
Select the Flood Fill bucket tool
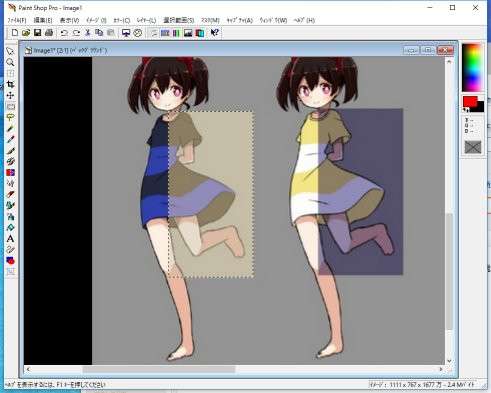10,227
